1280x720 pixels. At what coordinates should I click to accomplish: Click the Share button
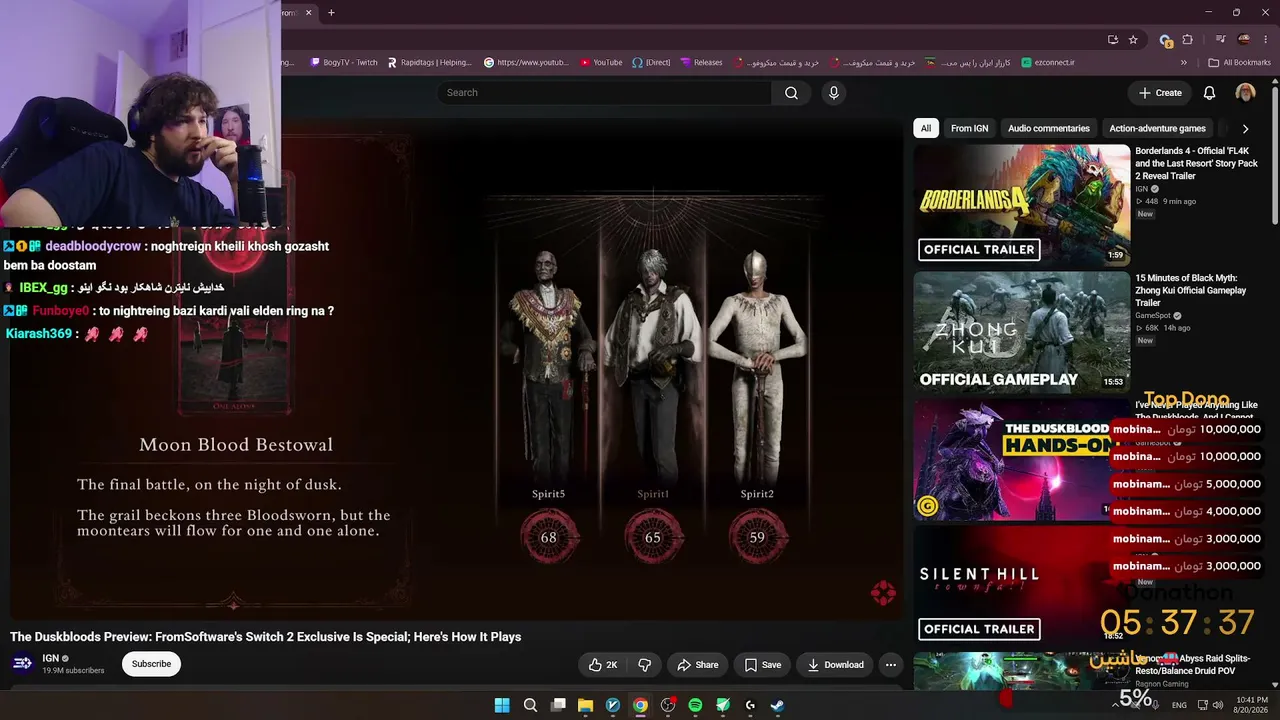coord(698,665)
